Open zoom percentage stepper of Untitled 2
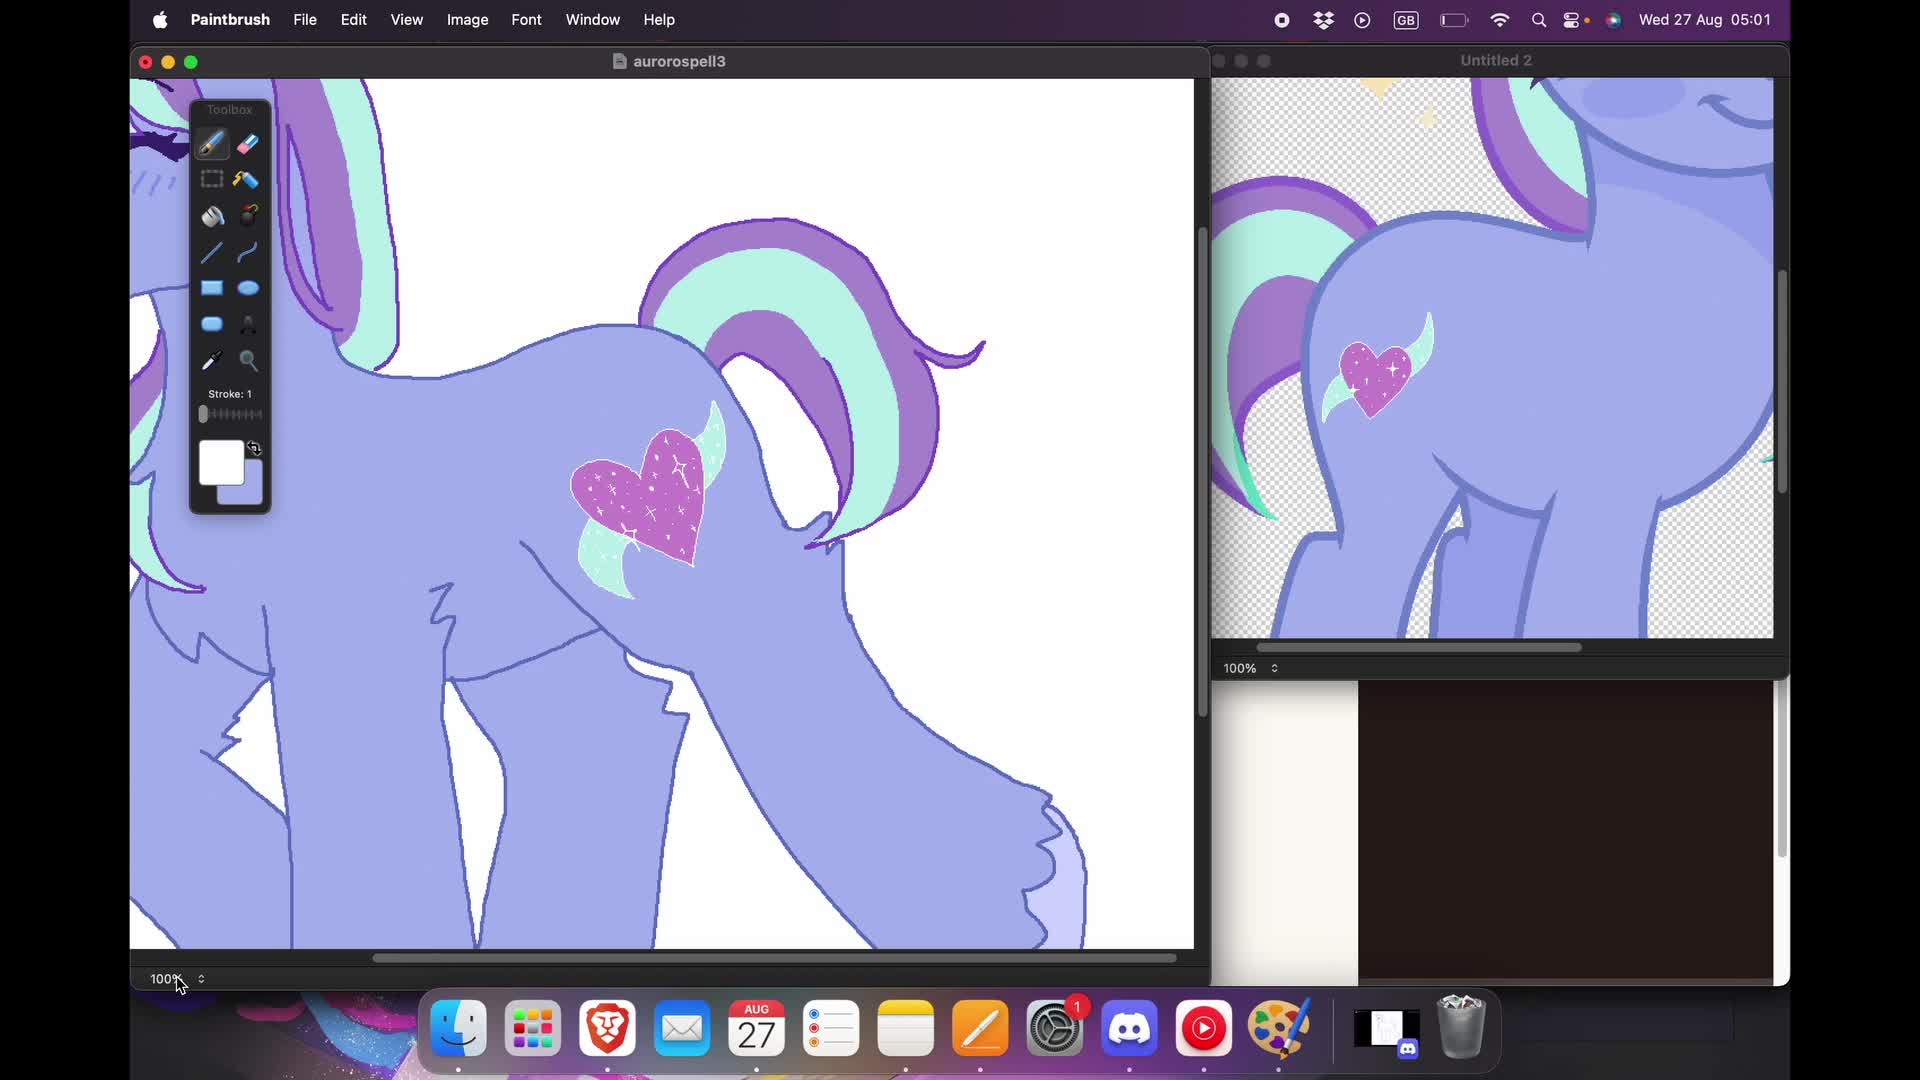This screenshot has height=1080, width=1920. coord(1274,668)
